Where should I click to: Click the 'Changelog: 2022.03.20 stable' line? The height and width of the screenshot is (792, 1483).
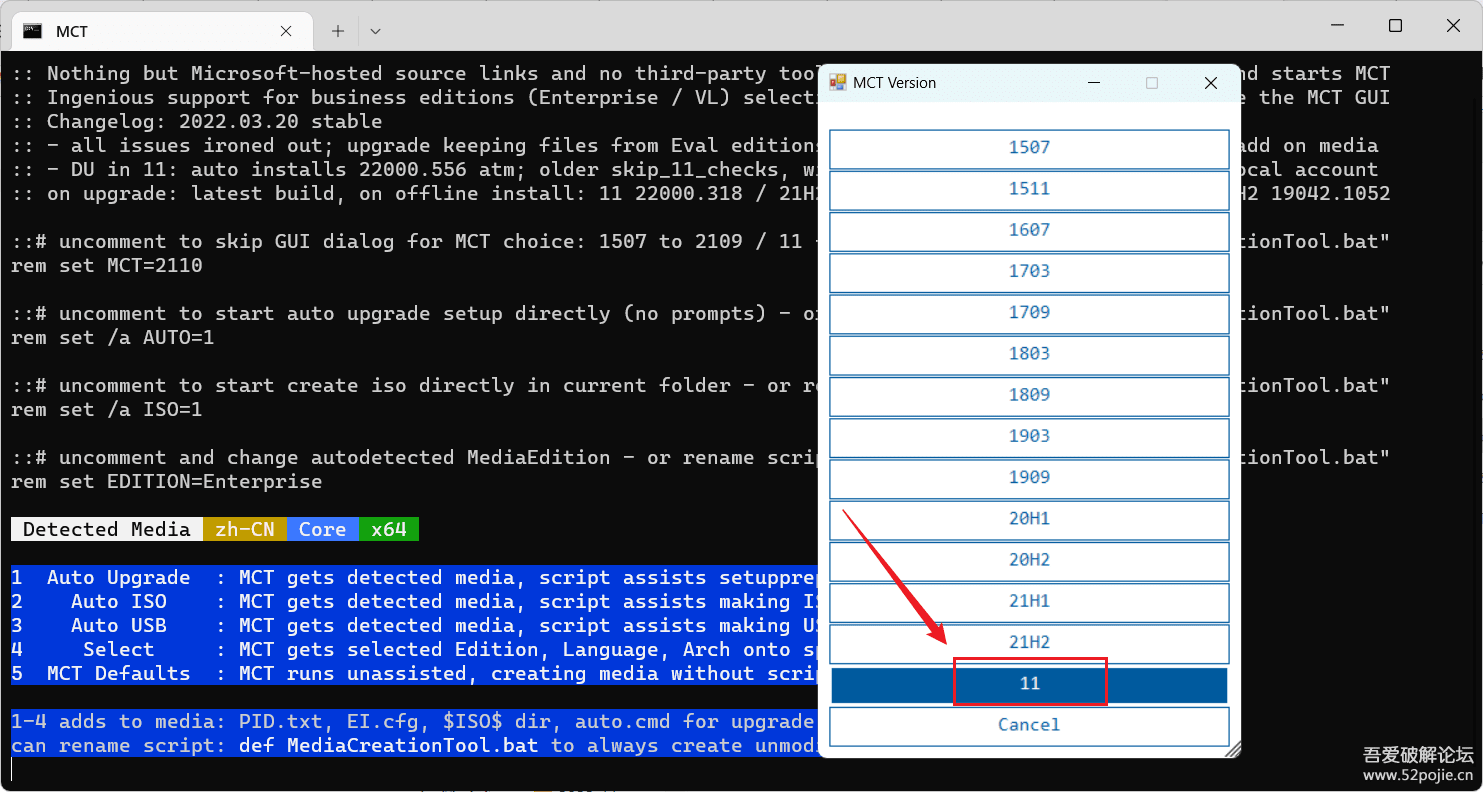coord(197,122)
